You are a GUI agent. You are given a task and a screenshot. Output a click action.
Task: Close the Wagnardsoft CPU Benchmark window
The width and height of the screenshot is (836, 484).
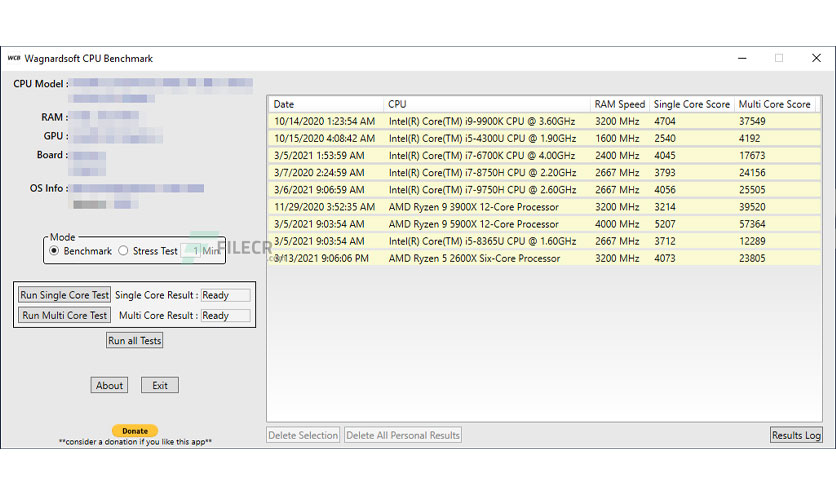[816, 58]
